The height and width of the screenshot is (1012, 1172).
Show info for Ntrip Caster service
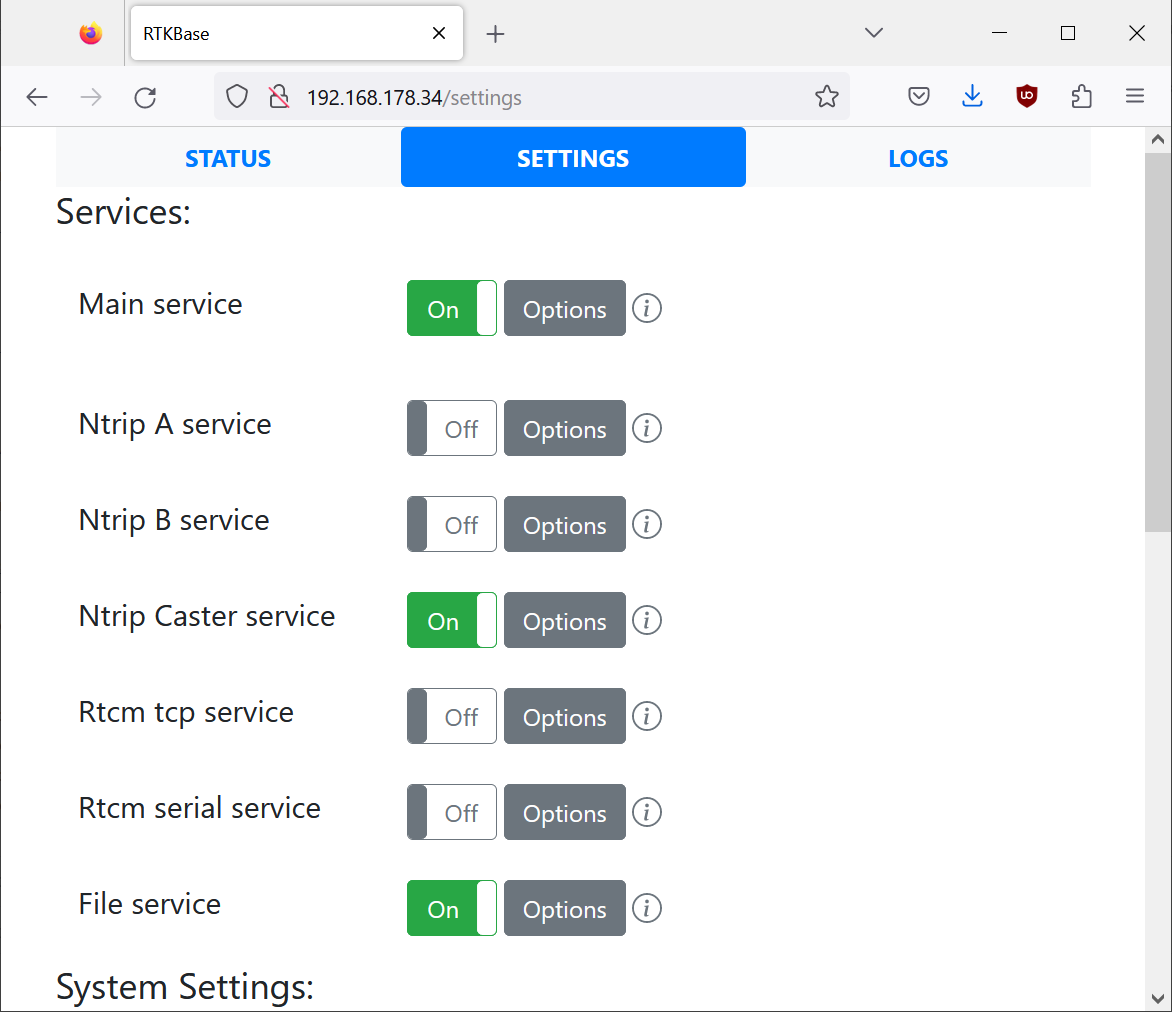coord(647,621)
